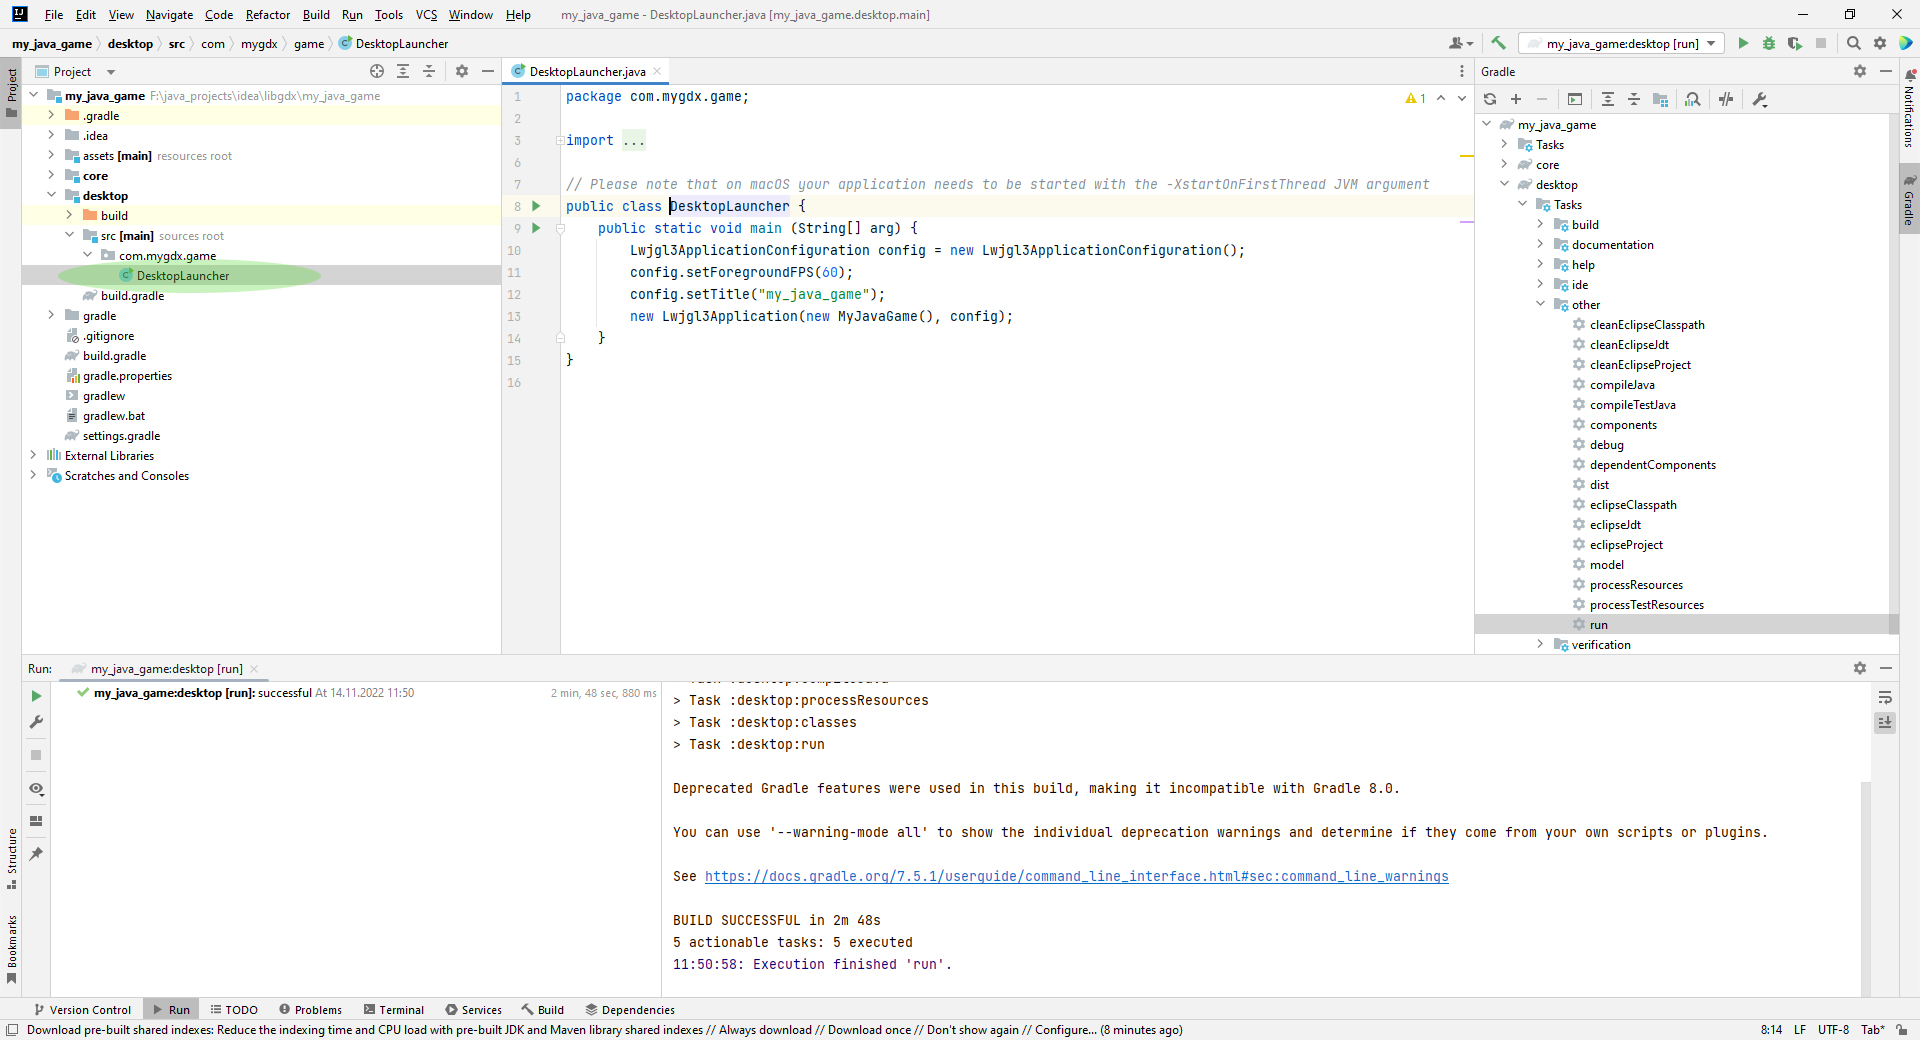This screenshot has width=1920, height=1040.
Task: Collapse the desktop module in Project tree
Action: pyautogui.click(x=51, y=195)
